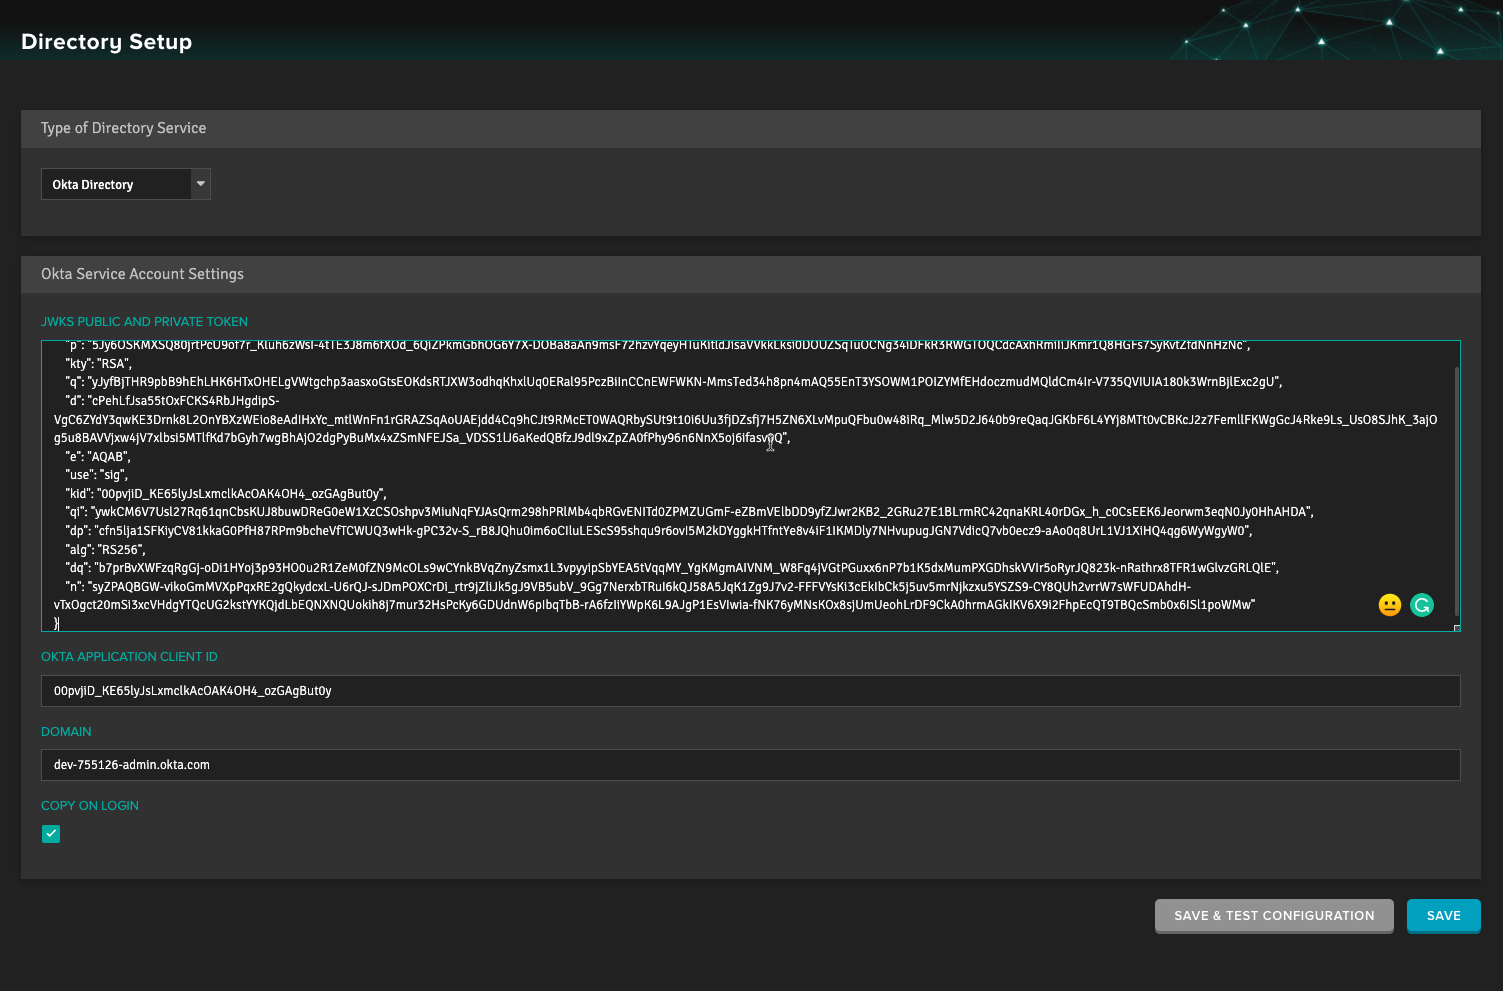Click the Save button
Viewport: 1503px width, 991px height.
point(1443,915)
